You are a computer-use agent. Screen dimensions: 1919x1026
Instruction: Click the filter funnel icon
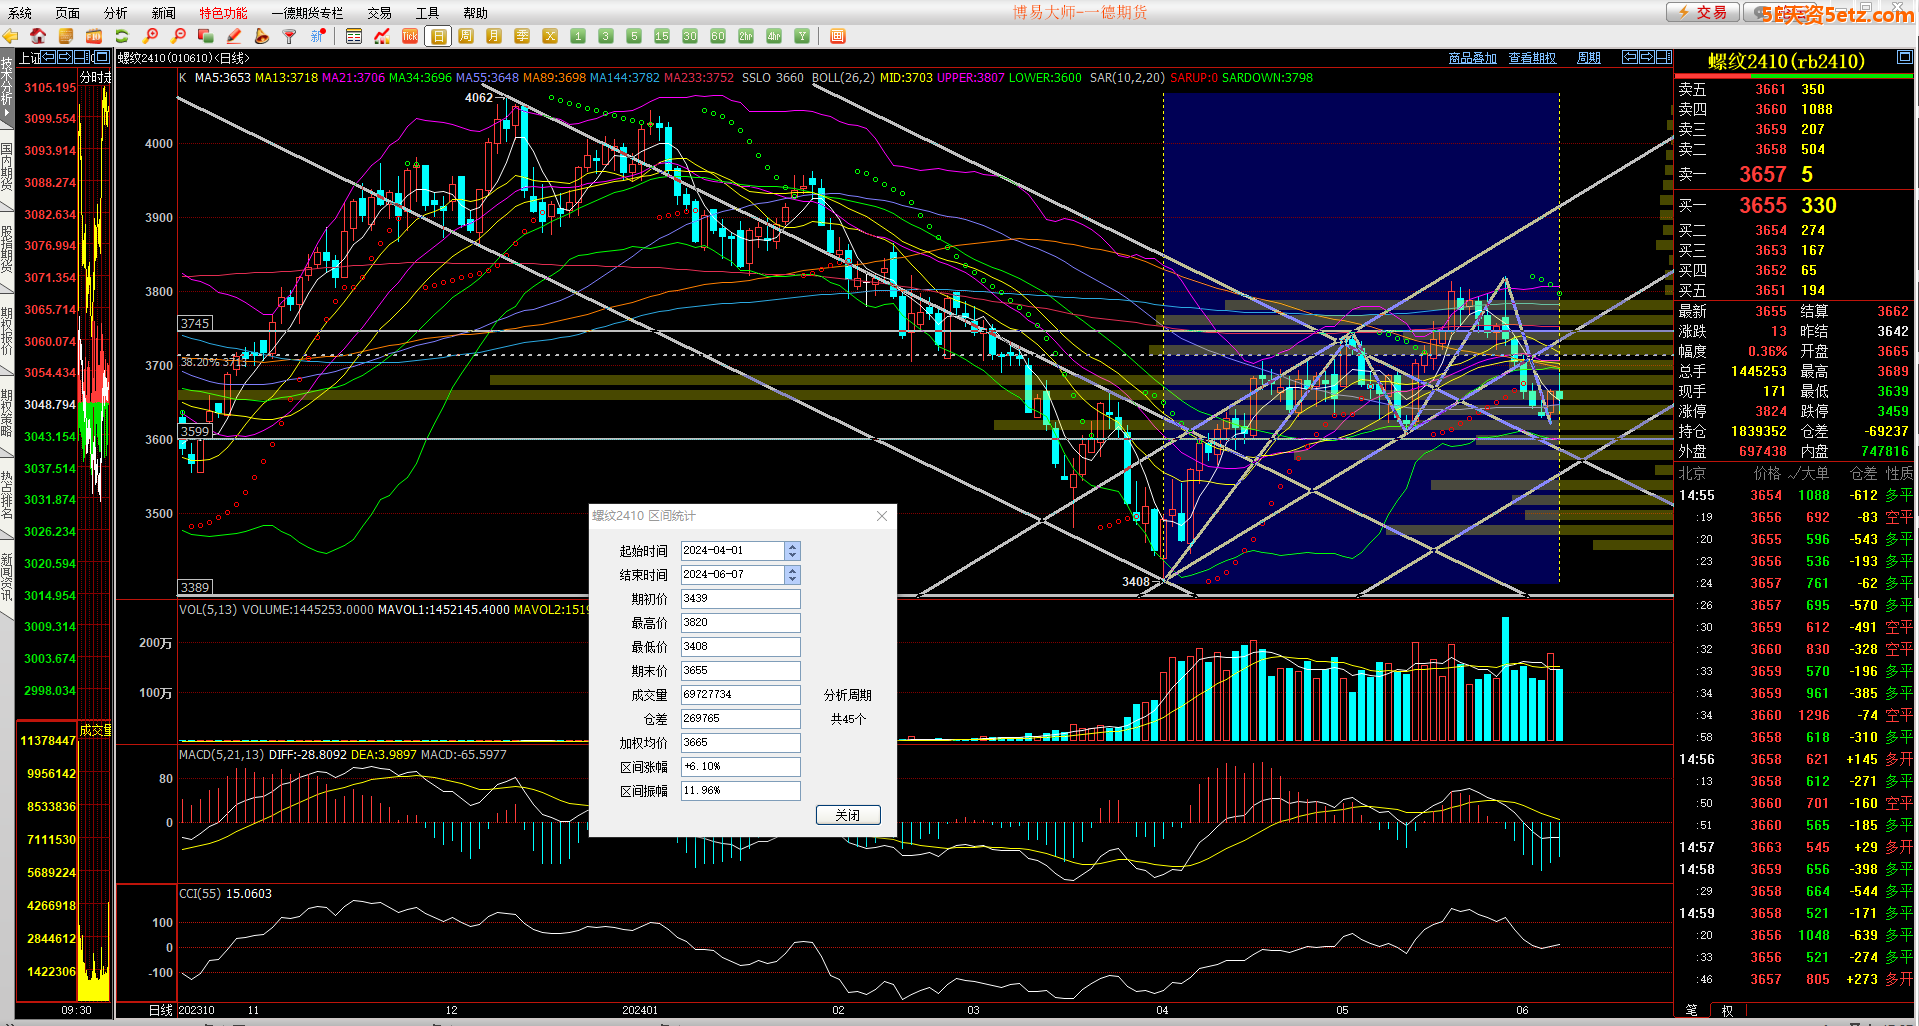289,36
